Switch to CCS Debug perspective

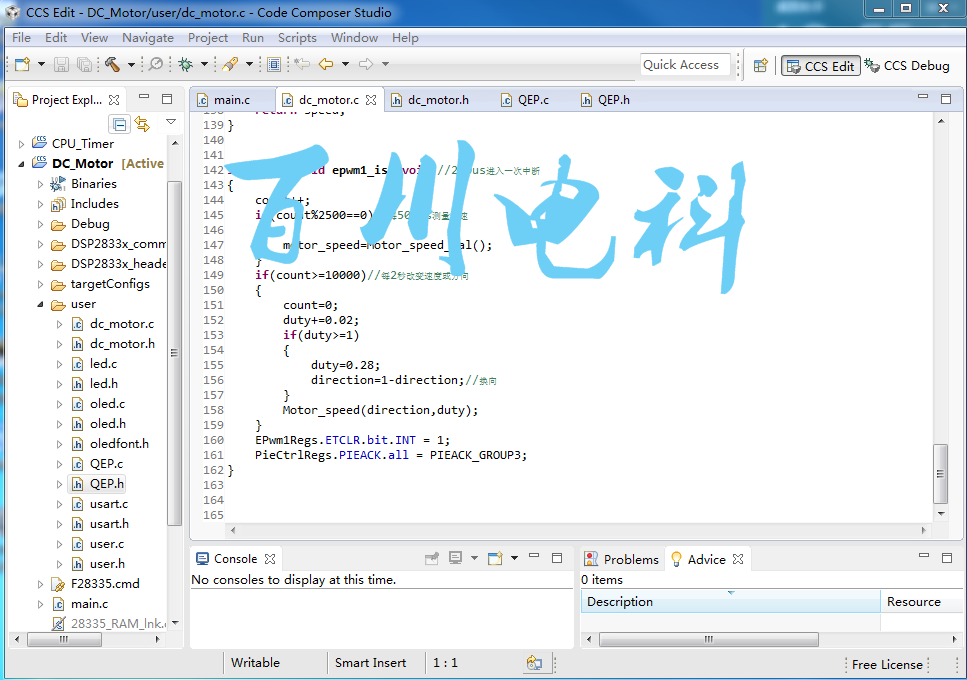tap(907, 65)
